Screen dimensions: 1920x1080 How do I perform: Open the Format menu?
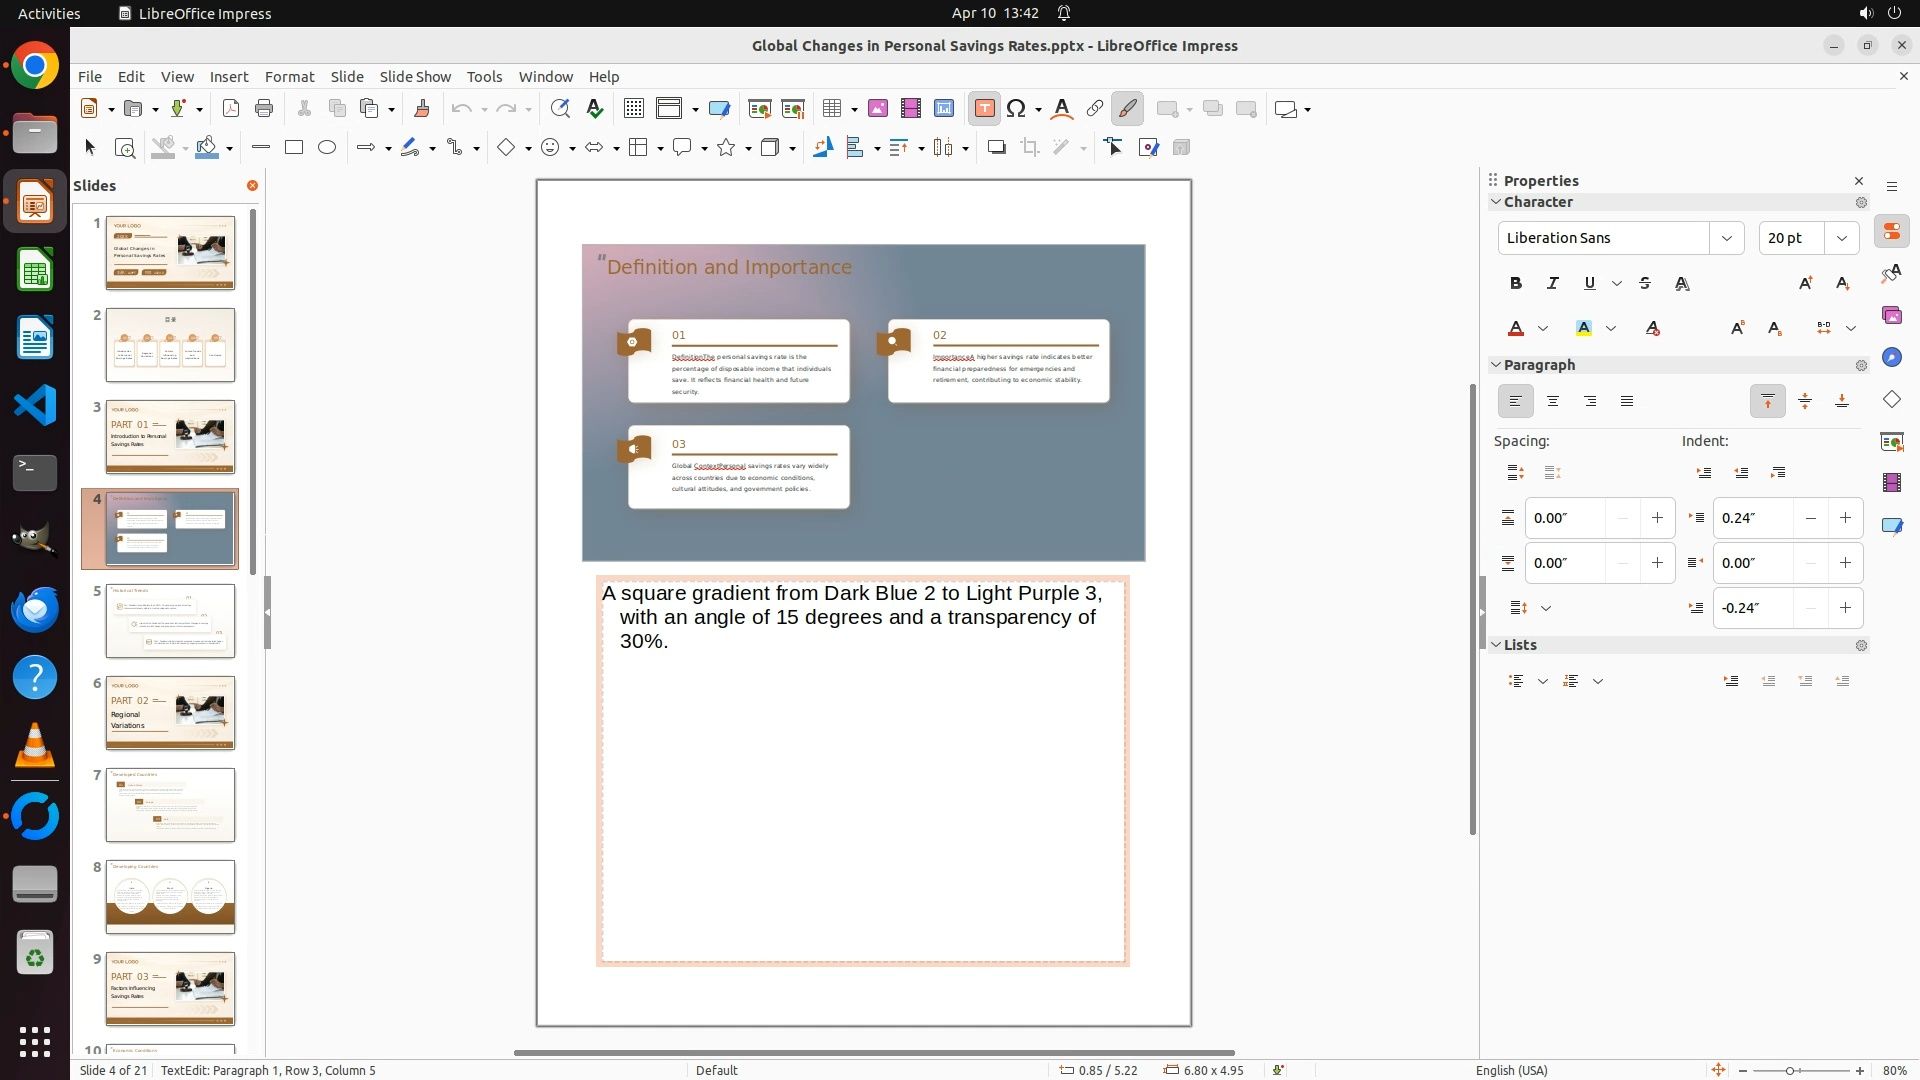tap(289, 76)
